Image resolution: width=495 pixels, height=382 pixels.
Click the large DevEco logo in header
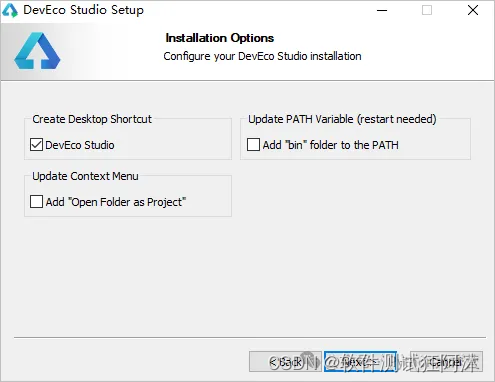(x=37, y=50)
